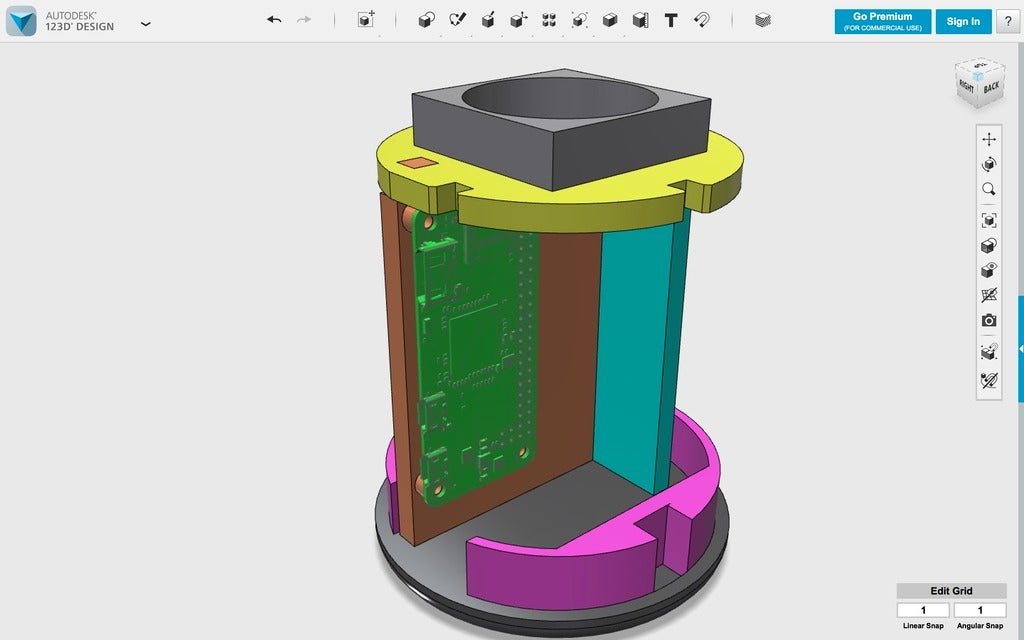Open the 123D Design application menu chevron

tap(146, 24)
